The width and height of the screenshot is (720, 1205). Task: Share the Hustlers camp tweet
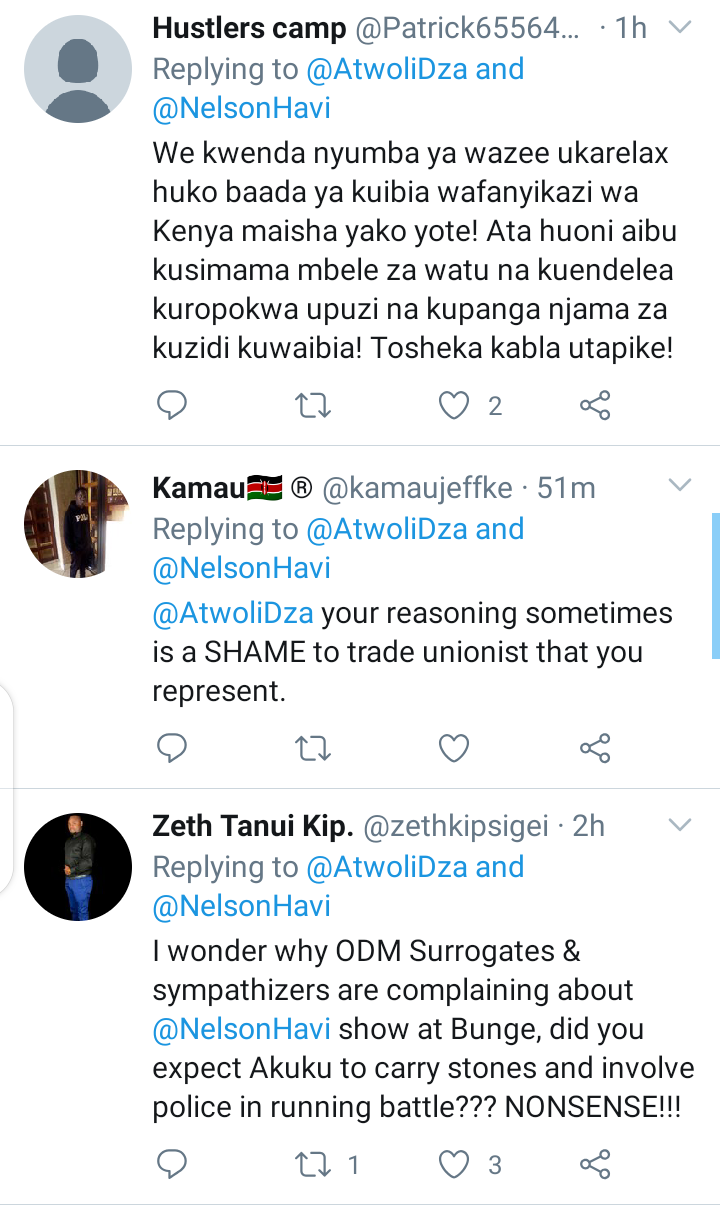(595, 405)
